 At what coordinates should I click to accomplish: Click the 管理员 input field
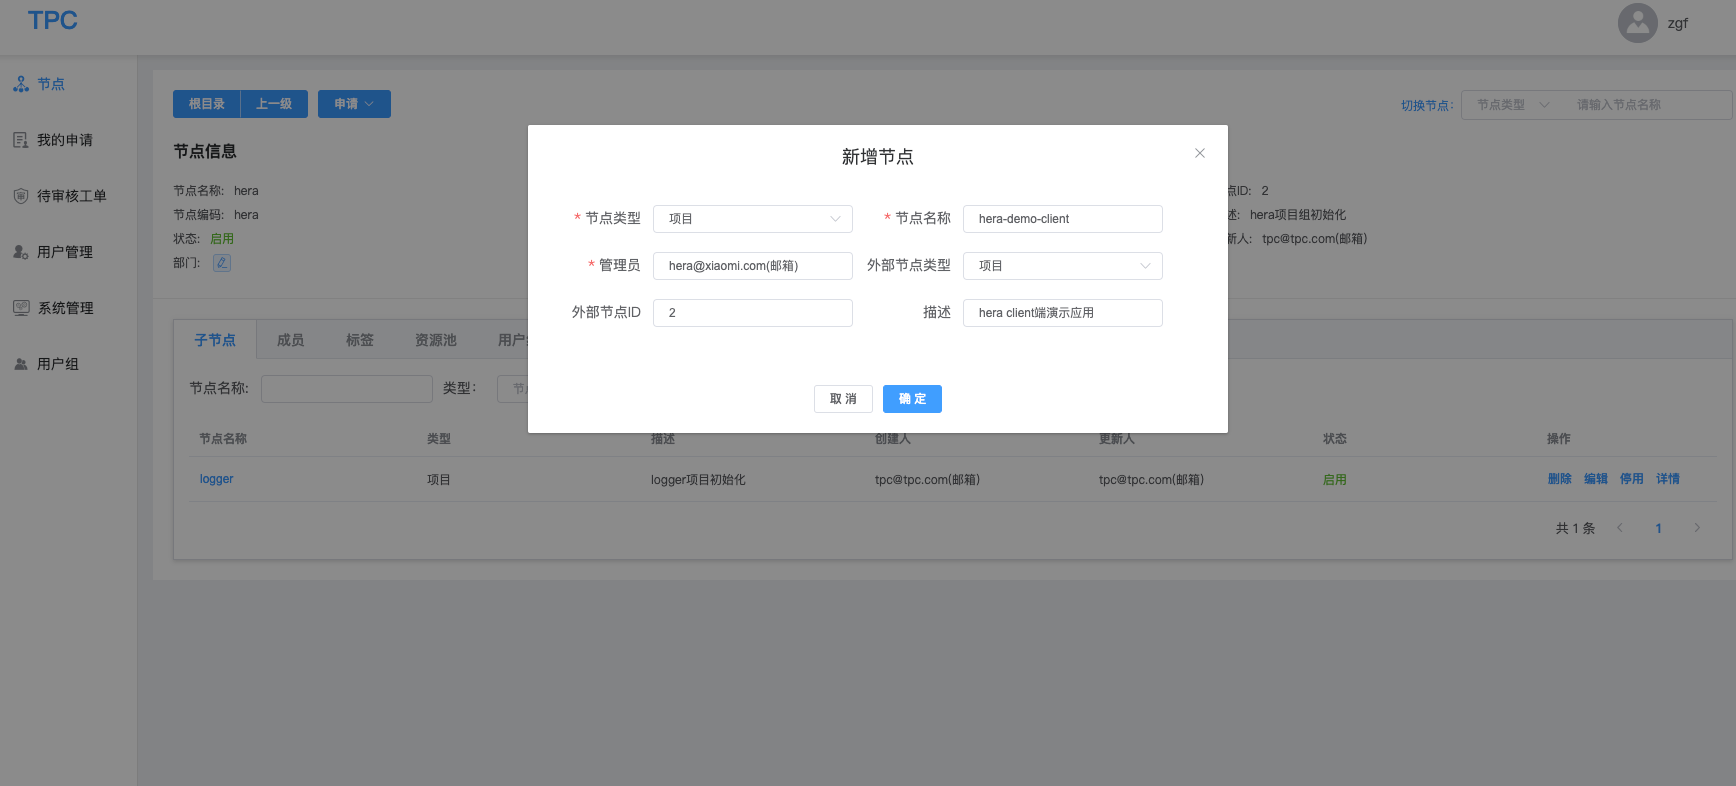click(x=753, y=266)
